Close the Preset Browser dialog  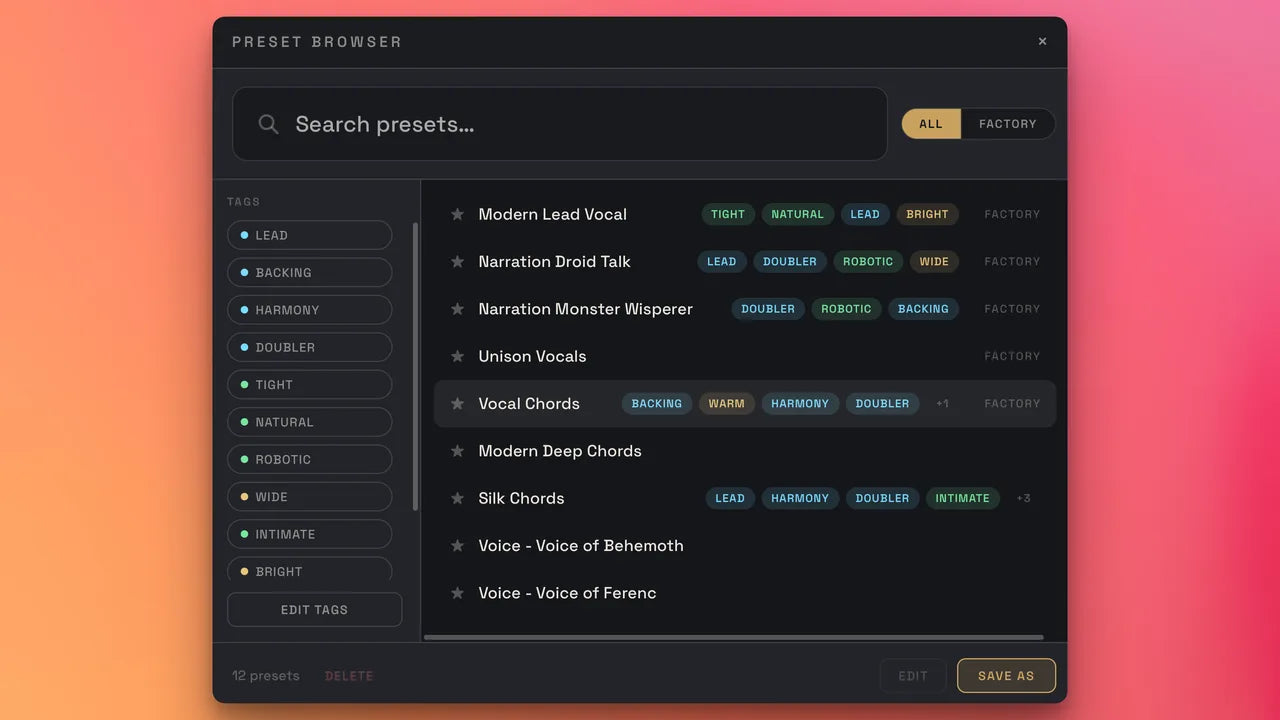coord(1042,41)
